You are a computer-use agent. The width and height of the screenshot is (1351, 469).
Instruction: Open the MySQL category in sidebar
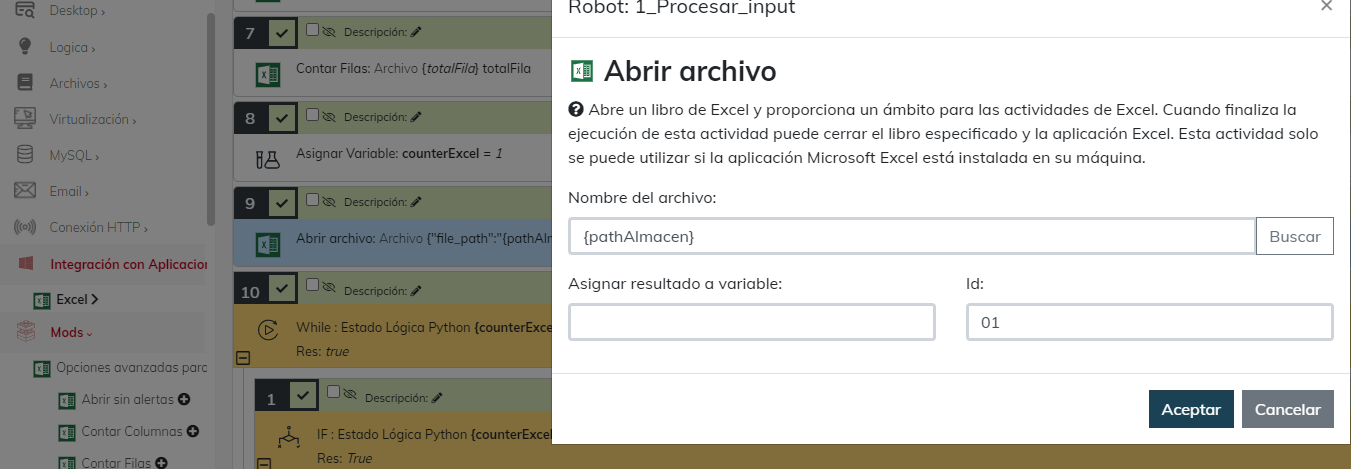73,156
